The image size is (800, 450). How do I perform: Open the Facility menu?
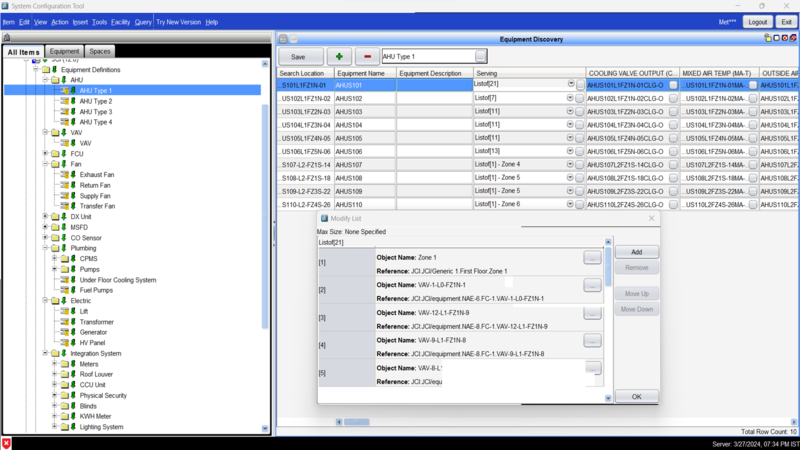click(120, 22)
